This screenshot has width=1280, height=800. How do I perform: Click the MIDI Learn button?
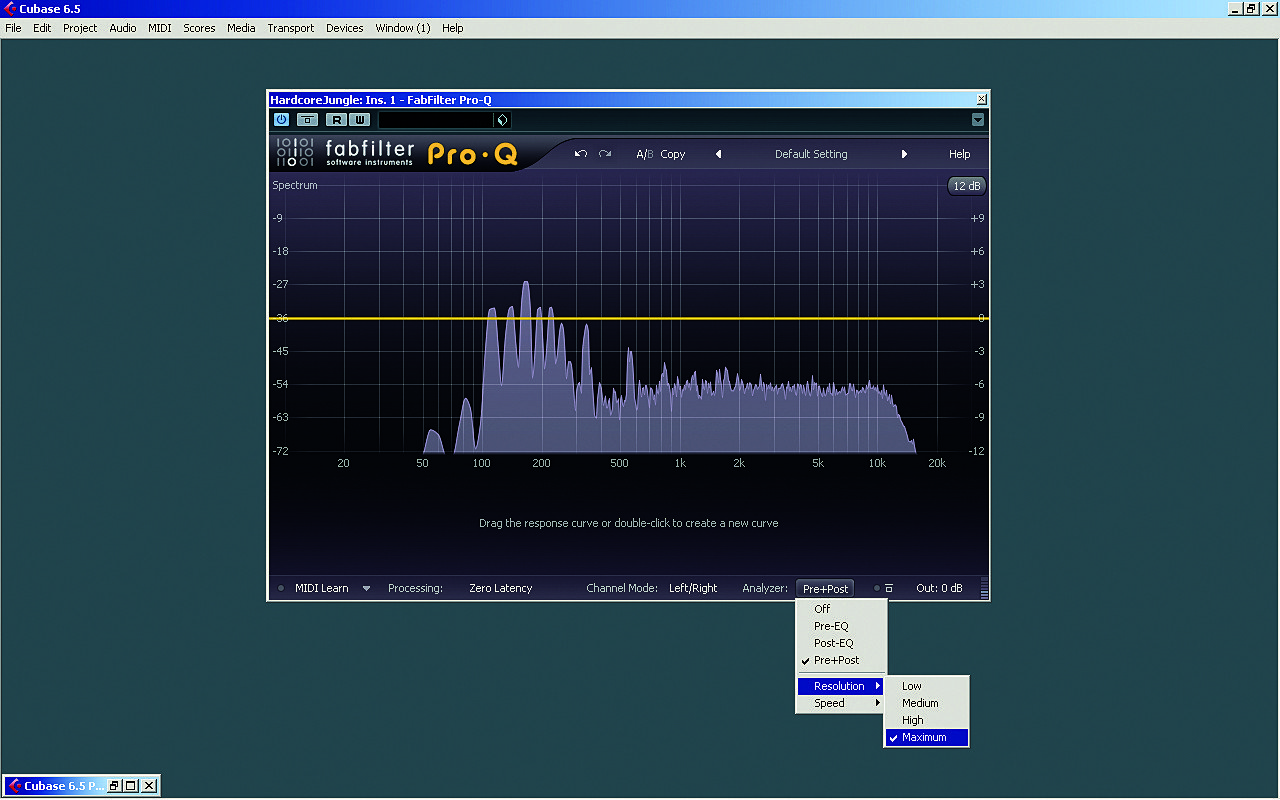(x=322, y=588)
